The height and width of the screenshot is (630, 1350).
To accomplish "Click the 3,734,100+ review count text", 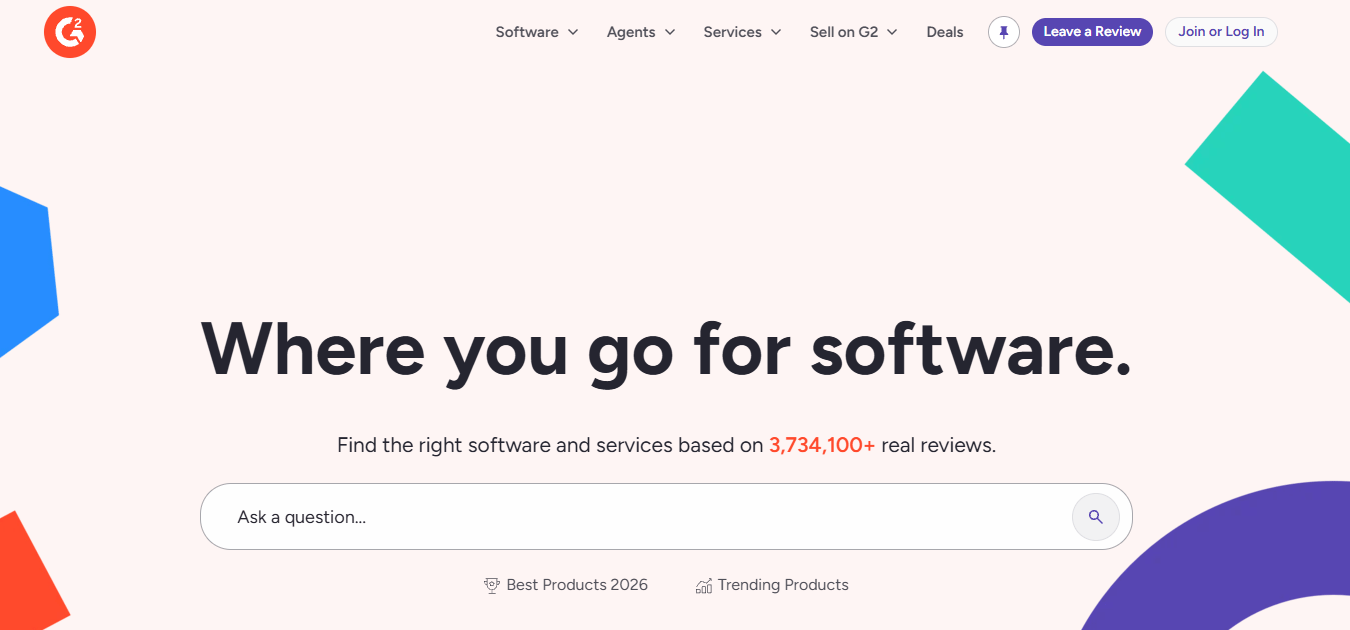I will [x=822, y=445].
